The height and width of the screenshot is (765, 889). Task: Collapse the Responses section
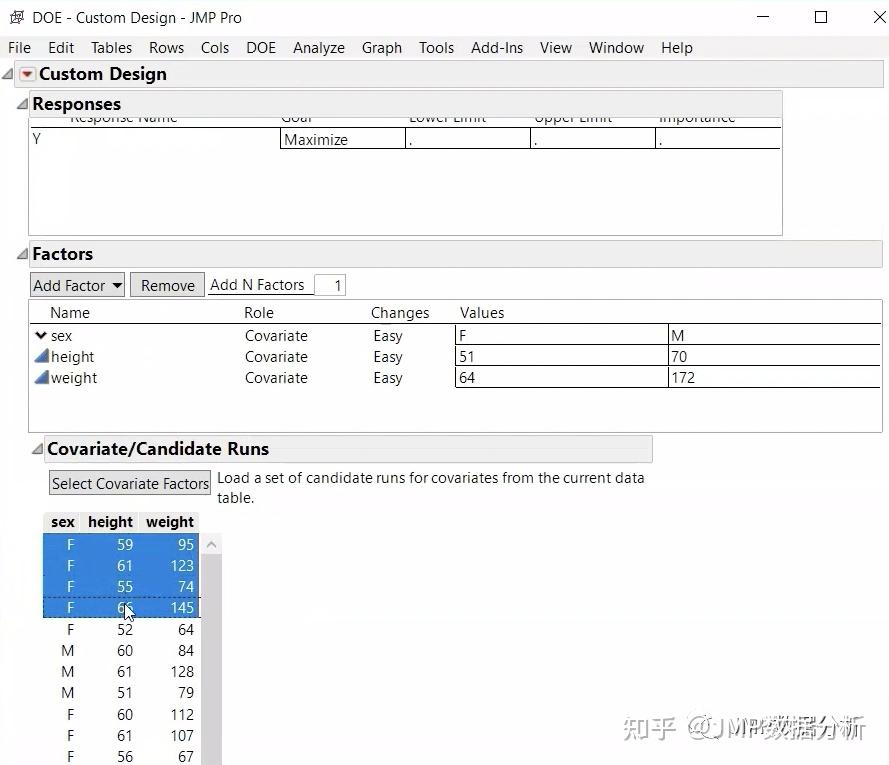[21, 104]
